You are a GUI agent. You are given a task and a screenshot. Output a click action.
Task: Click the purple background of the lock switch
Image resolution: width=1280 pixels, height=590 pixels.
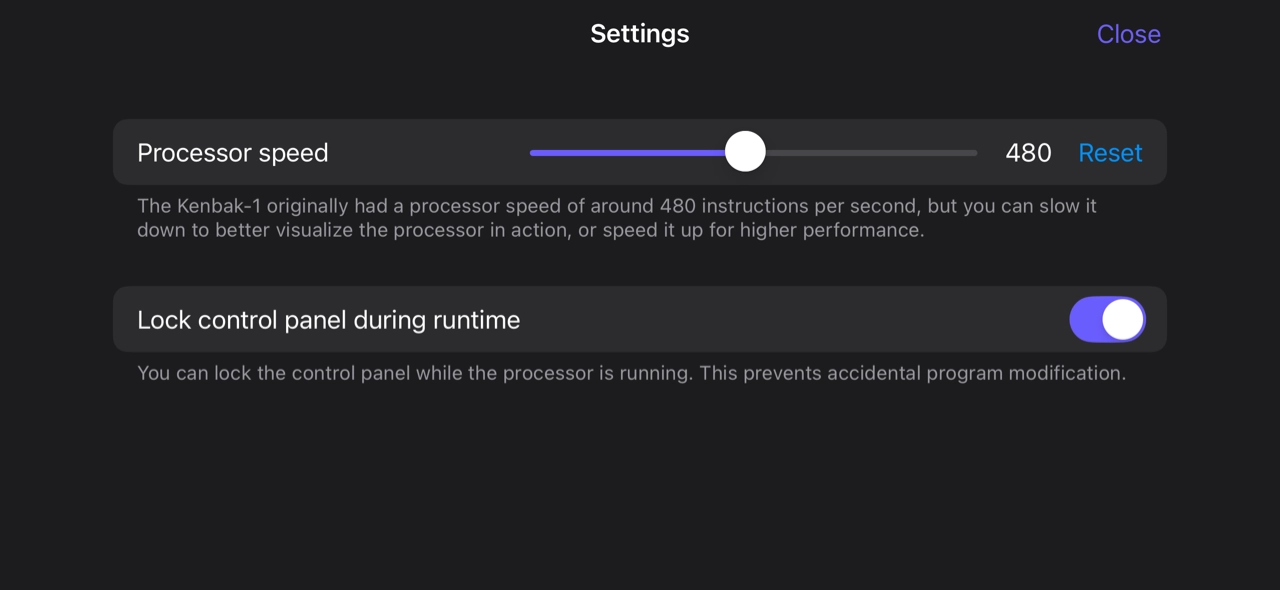point(1085,320)
